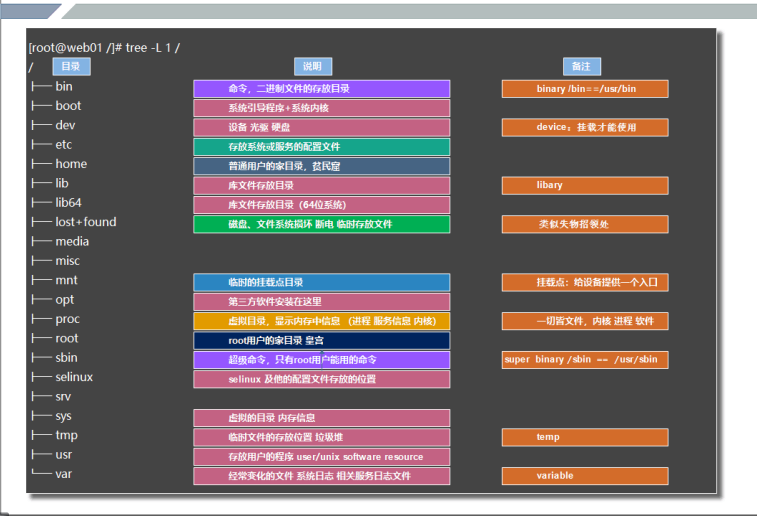Viewport: 757px width, 516px height.
Task: Click the blue box 临时的挂载点目录
Action: (322, 282)
